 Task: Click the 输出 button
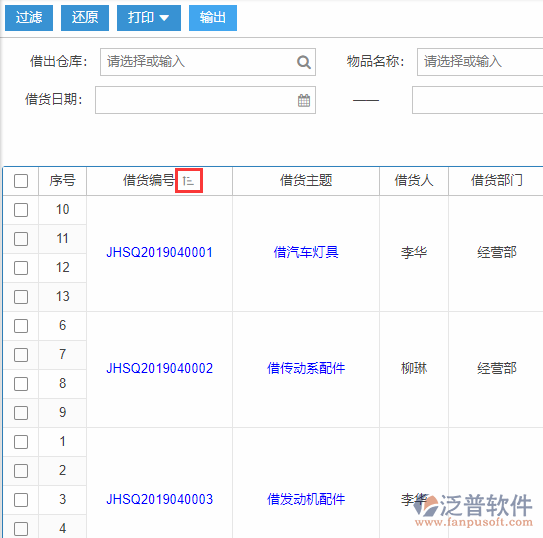(x=213, y=18)
